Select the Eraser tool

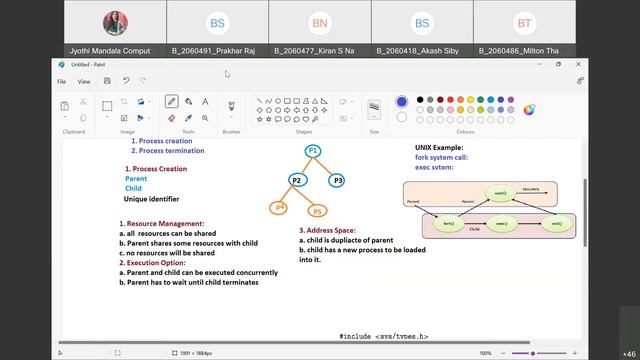coord(171,118)
